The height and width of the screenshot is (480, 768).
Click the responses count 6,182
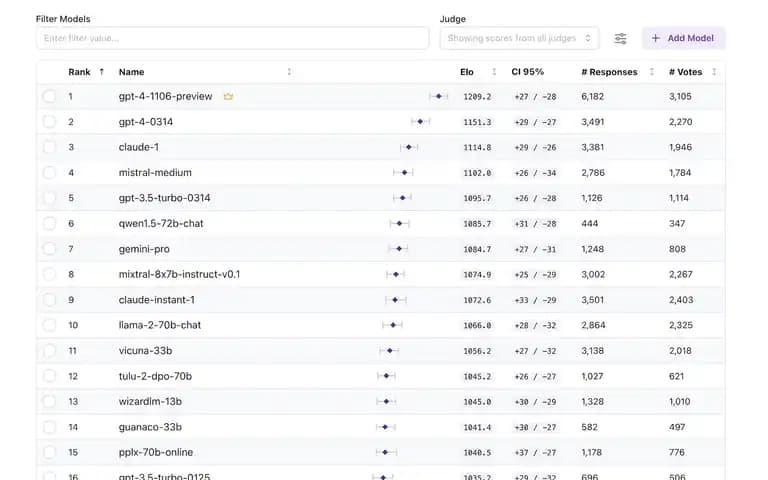pyautogui.click(x=592, y=96)
